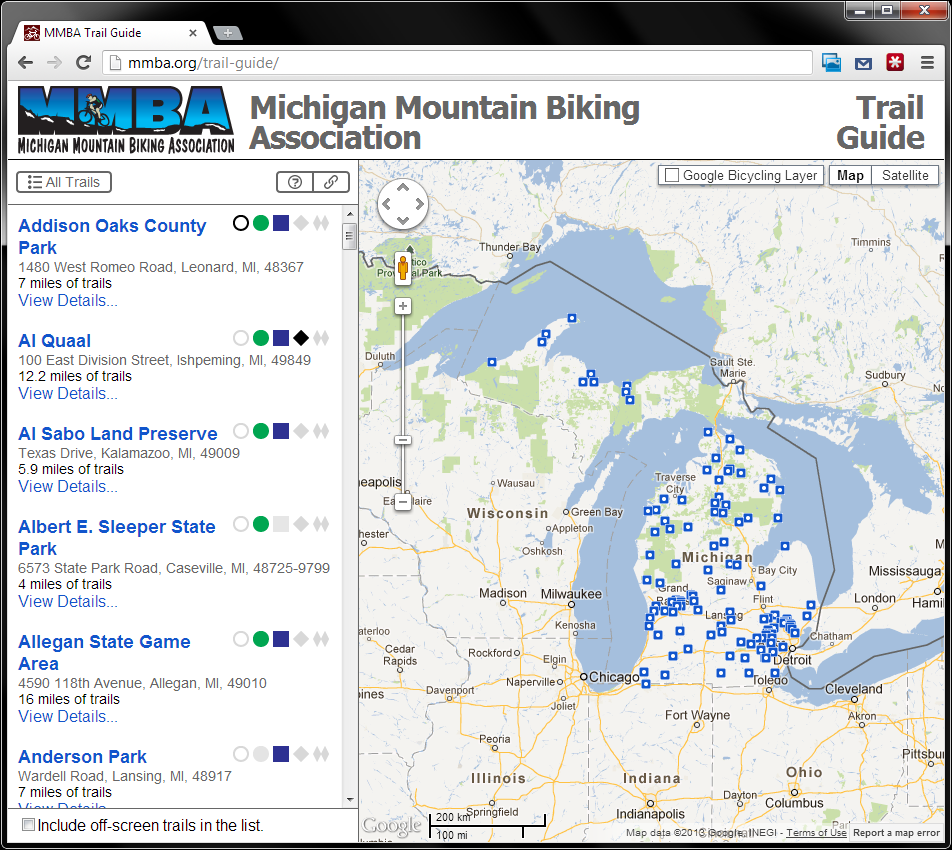Zoom in with map plus button
Image resolution: width=952 pixels, height=850 pixels.
tap(403, 306)
